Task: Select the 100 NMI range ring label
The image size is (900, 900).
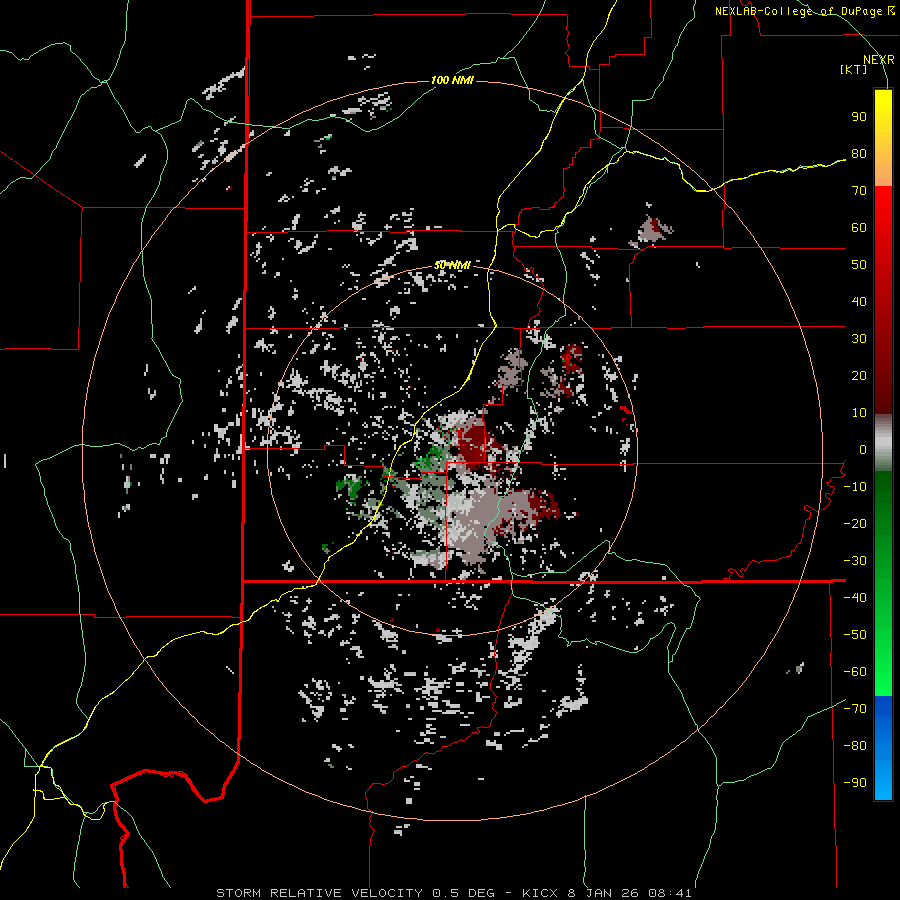Action: pos(452,80)
